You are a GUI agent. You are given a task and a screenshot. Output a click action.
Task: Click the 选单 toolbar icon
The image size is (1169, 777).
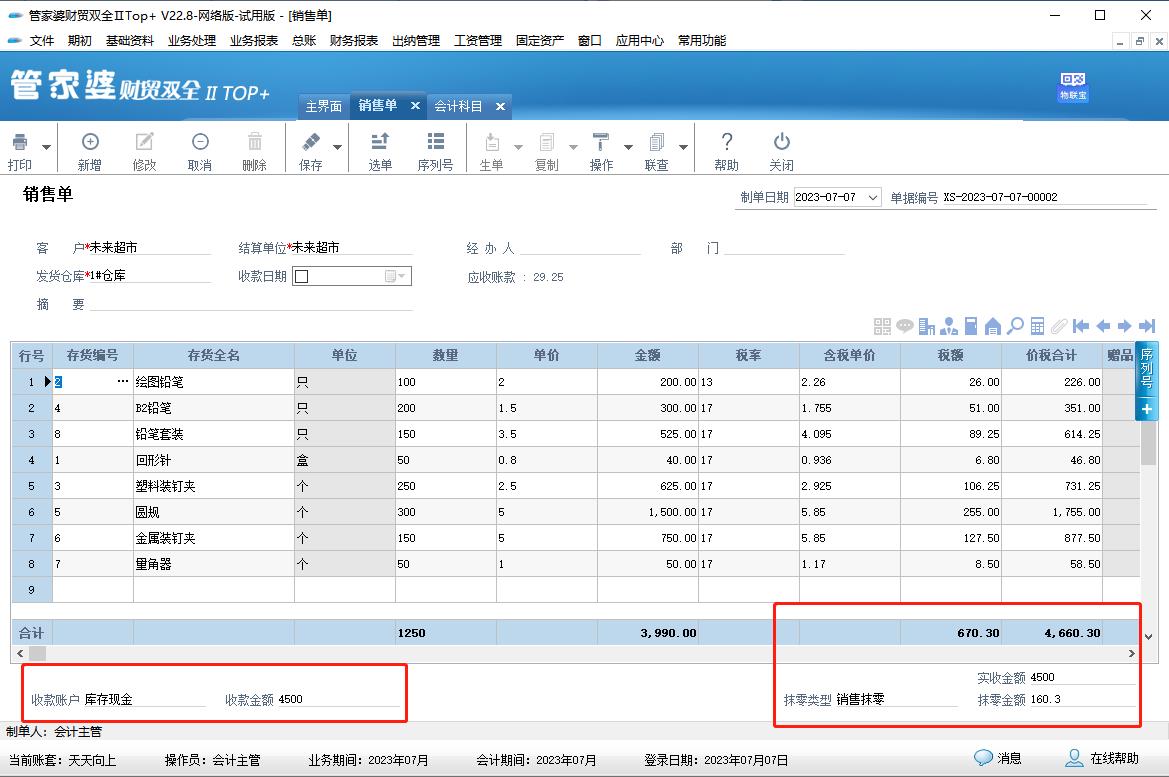point(380,142)
